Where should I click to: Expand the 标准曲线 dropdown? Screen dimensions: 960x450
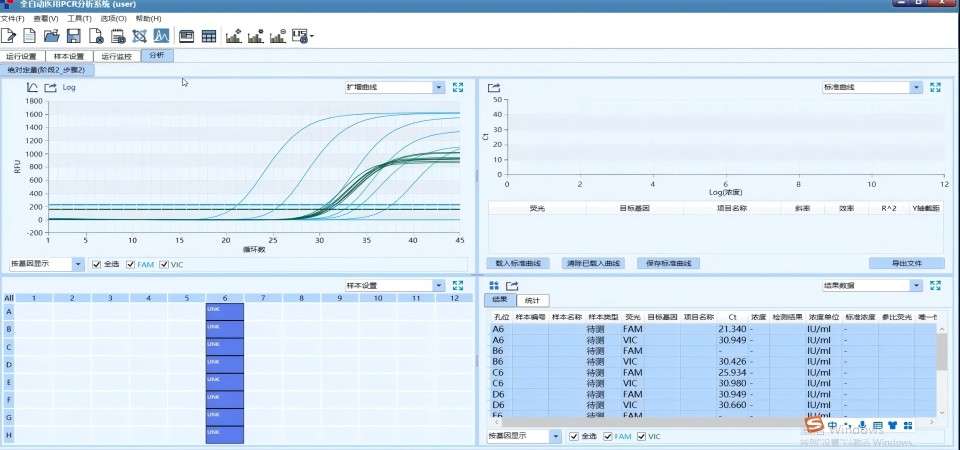(x=915, y=87)
